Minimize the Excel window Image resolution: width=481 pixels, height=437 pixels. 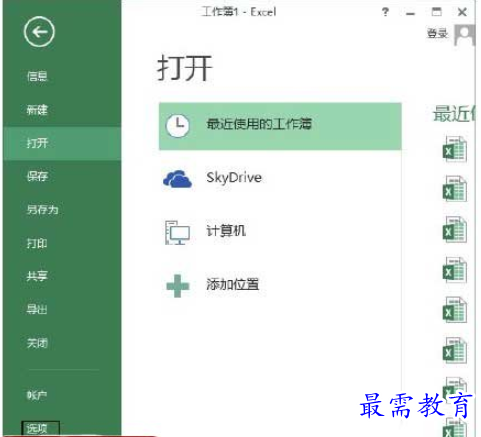coord(411,13)
